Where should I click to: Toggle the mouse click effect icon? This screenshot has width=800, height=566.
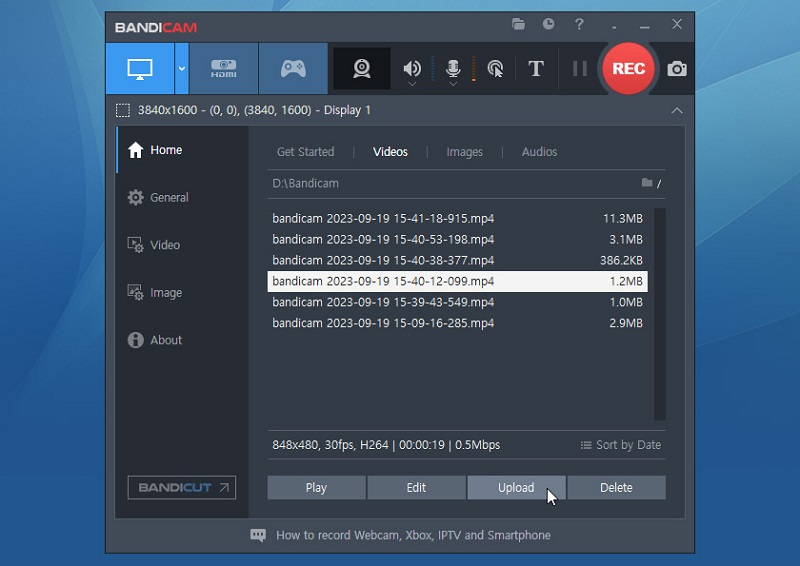495,68
